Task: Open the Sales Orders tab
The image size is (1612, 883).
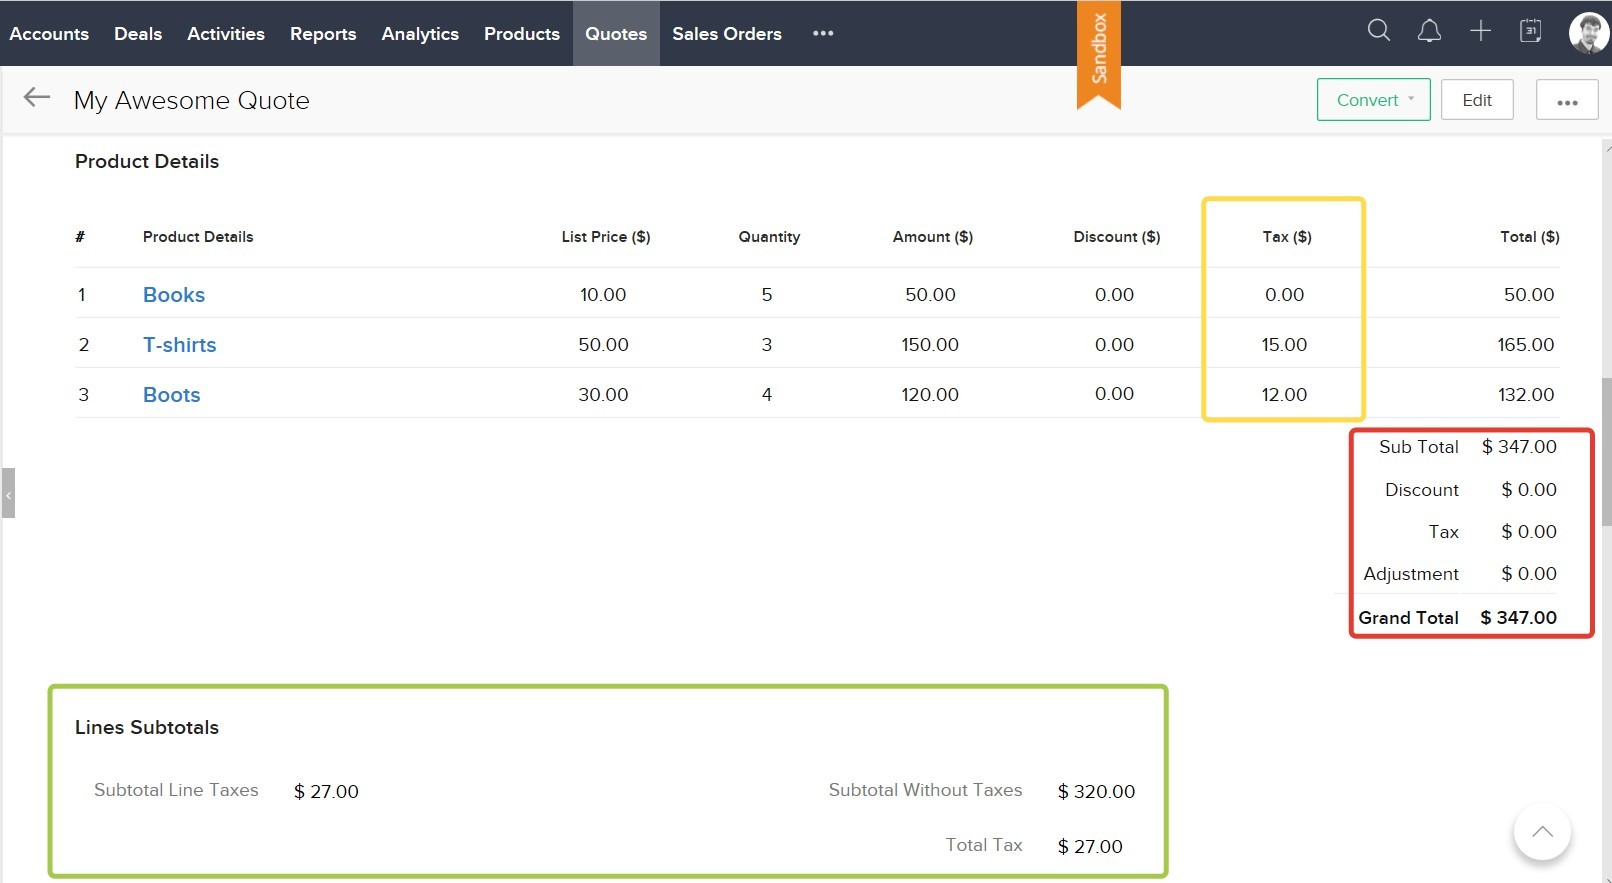Action: [x=727, y=33]
